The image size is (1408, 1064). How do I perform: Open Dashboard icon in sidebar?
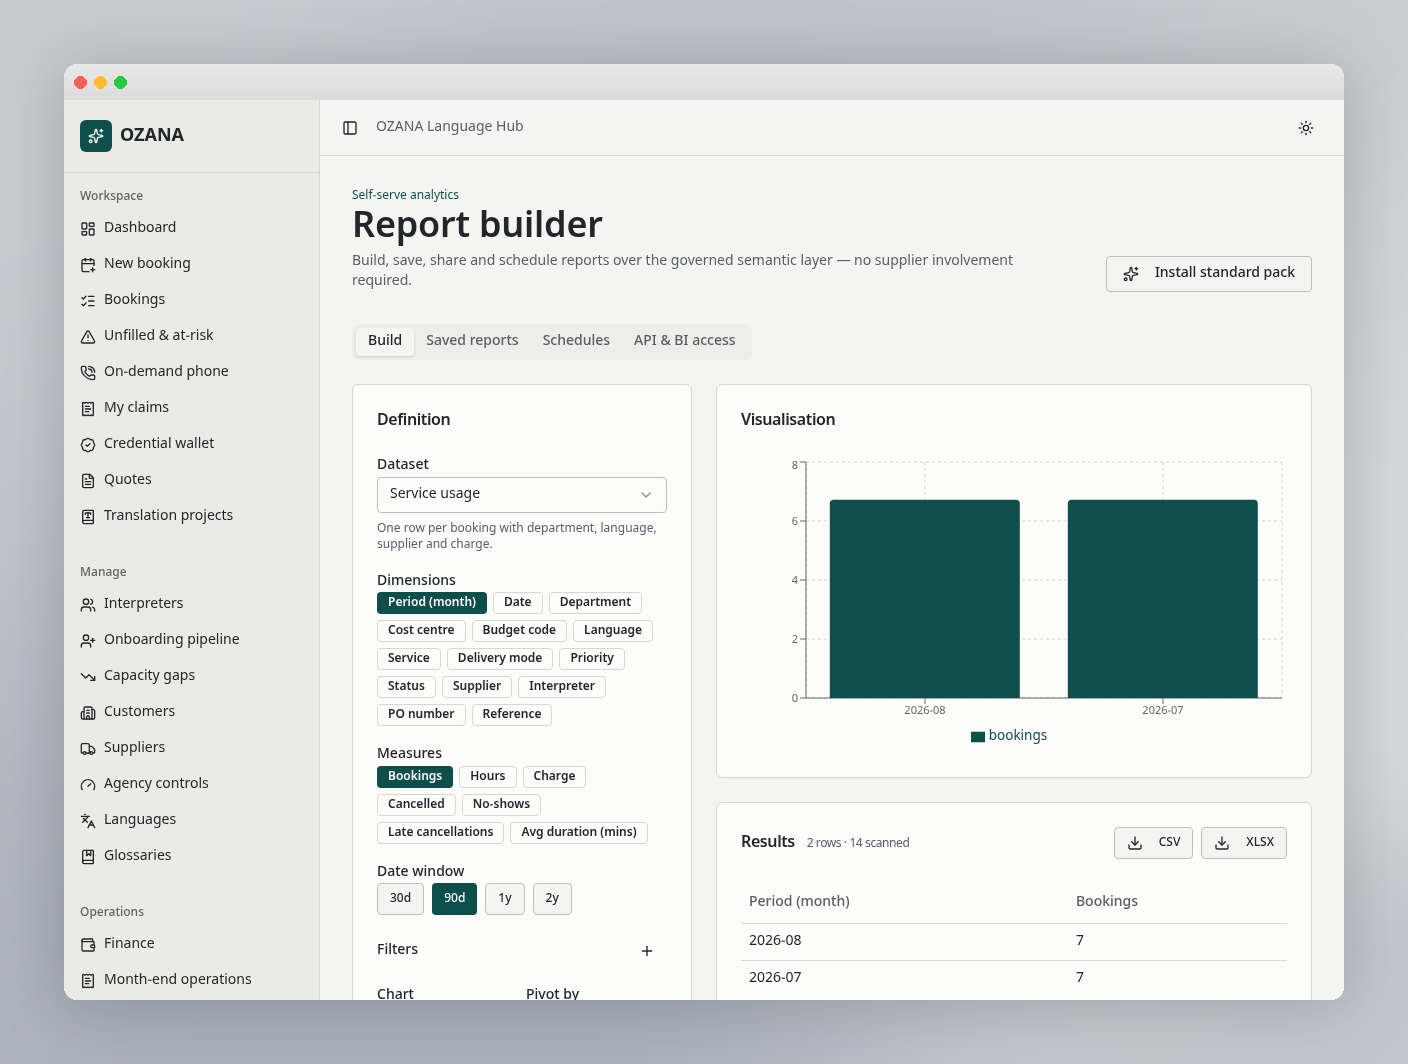click(x=88, y=228)
